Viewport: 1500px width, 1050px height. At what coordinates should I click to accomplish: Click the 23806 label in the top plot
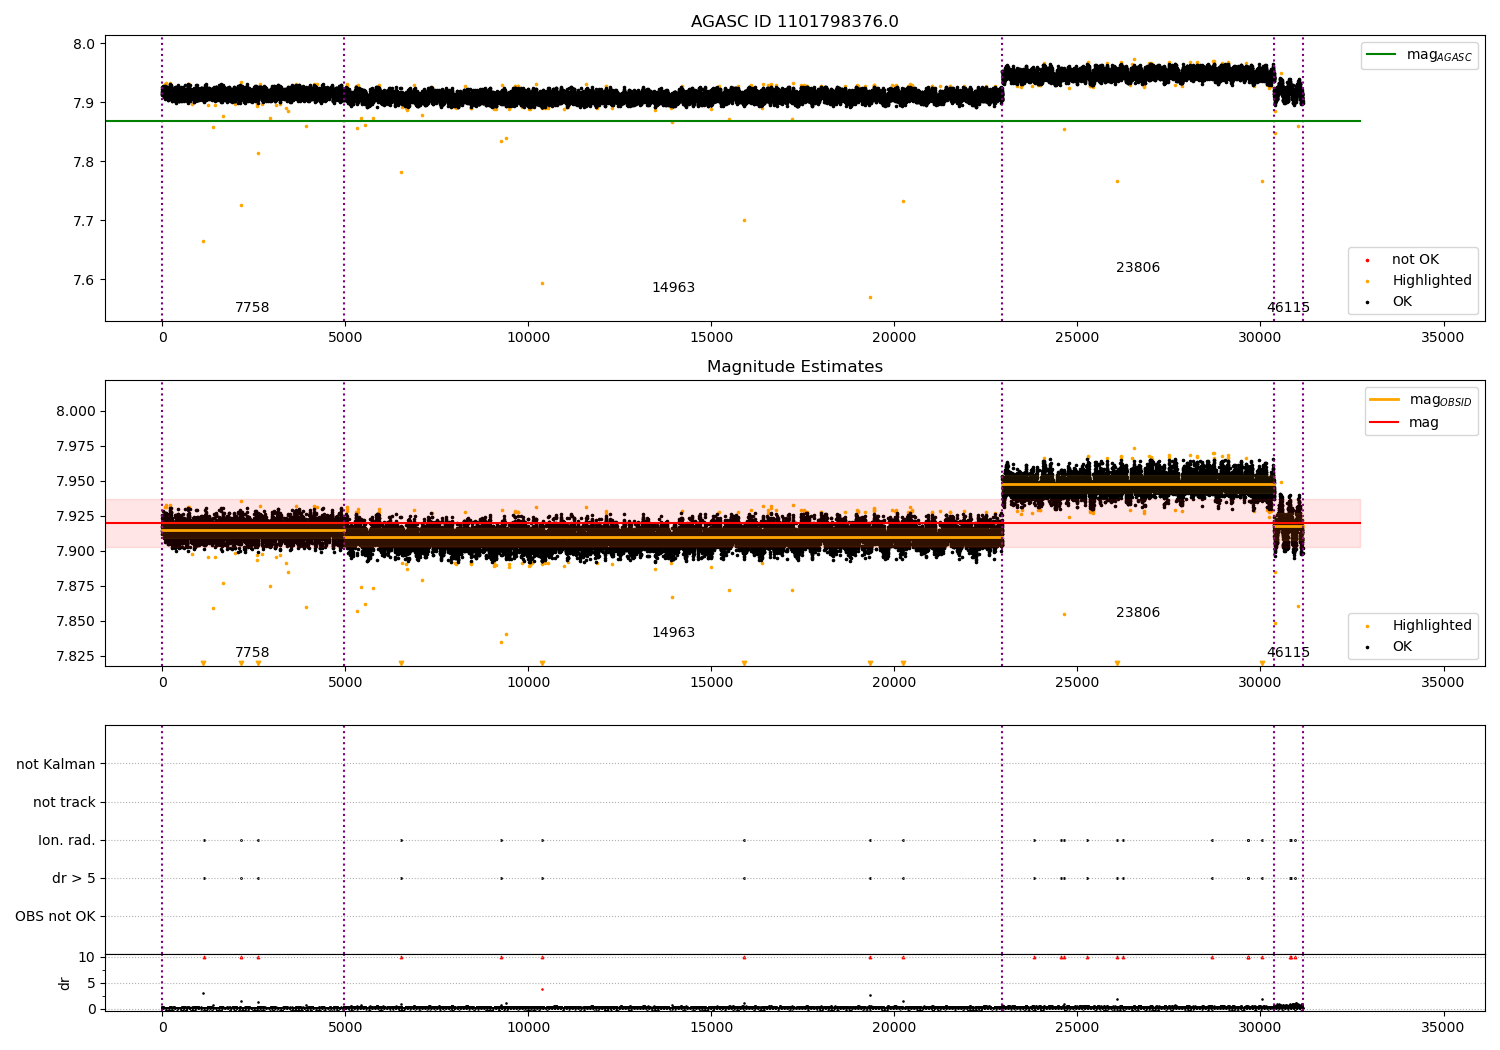(x=1138, y=268)
